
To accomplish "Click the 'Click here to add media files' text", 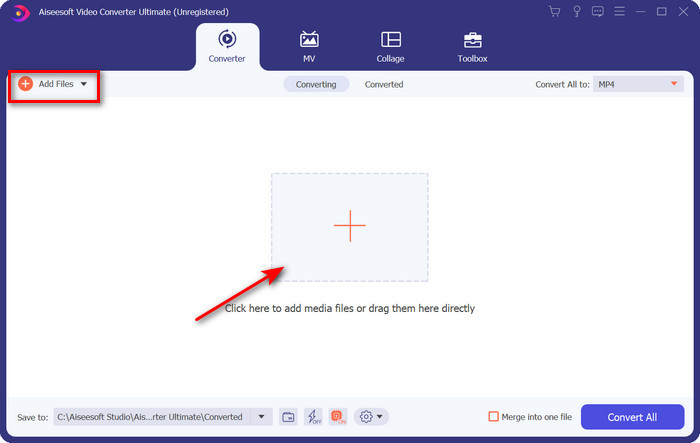I will 350,309.
